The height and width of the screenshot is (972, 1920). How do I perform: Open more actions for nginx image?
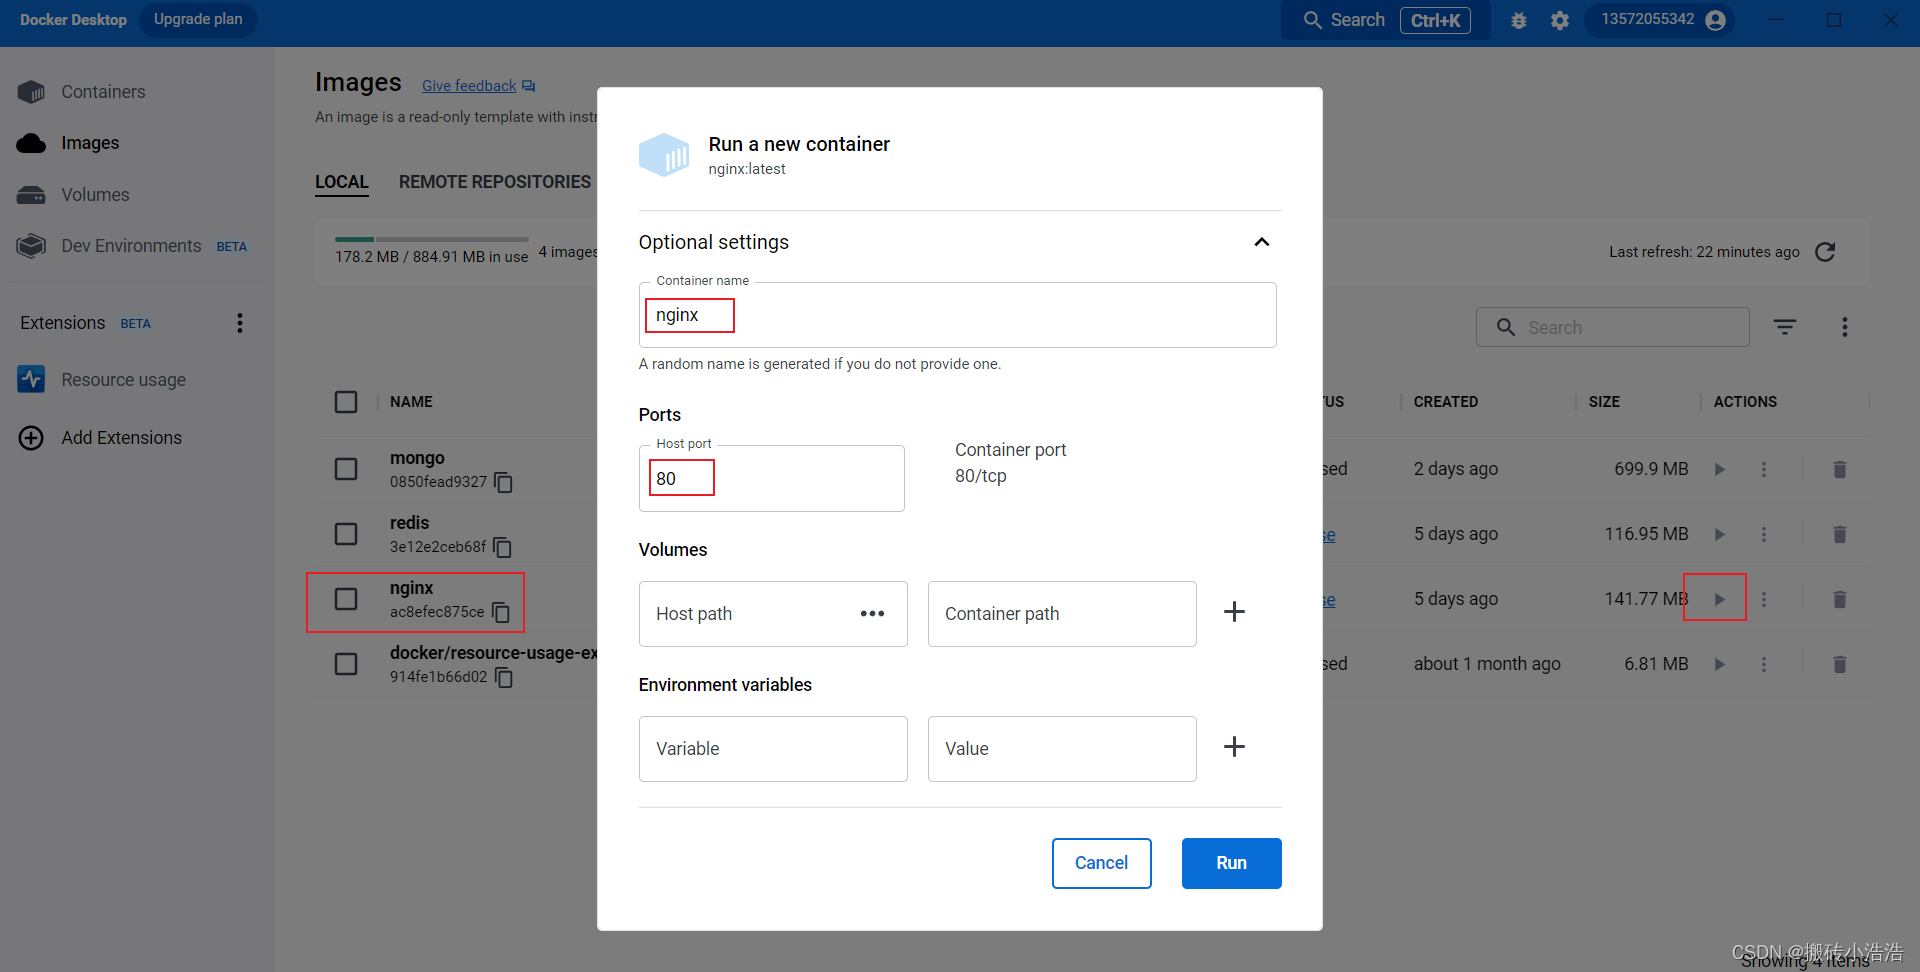click(1764, 599)
